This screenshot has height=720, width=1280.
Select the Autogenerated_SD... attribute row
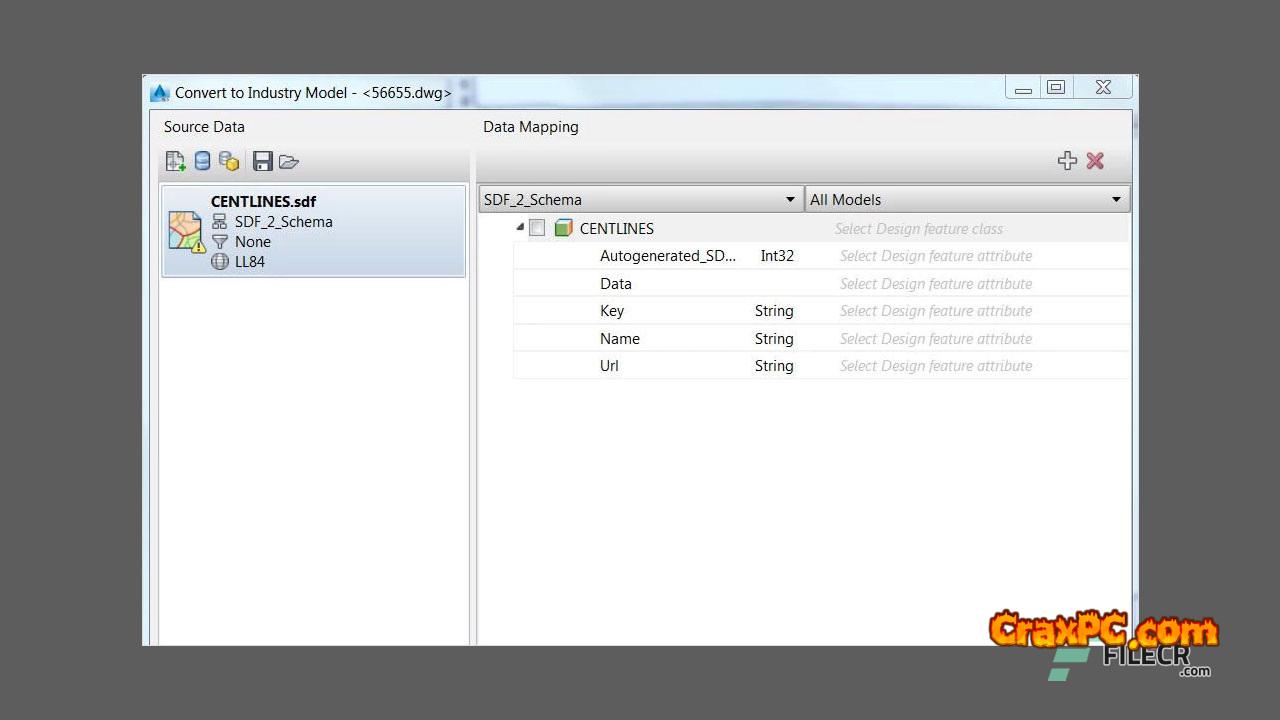pyautogui.click(x=667, y=256)
